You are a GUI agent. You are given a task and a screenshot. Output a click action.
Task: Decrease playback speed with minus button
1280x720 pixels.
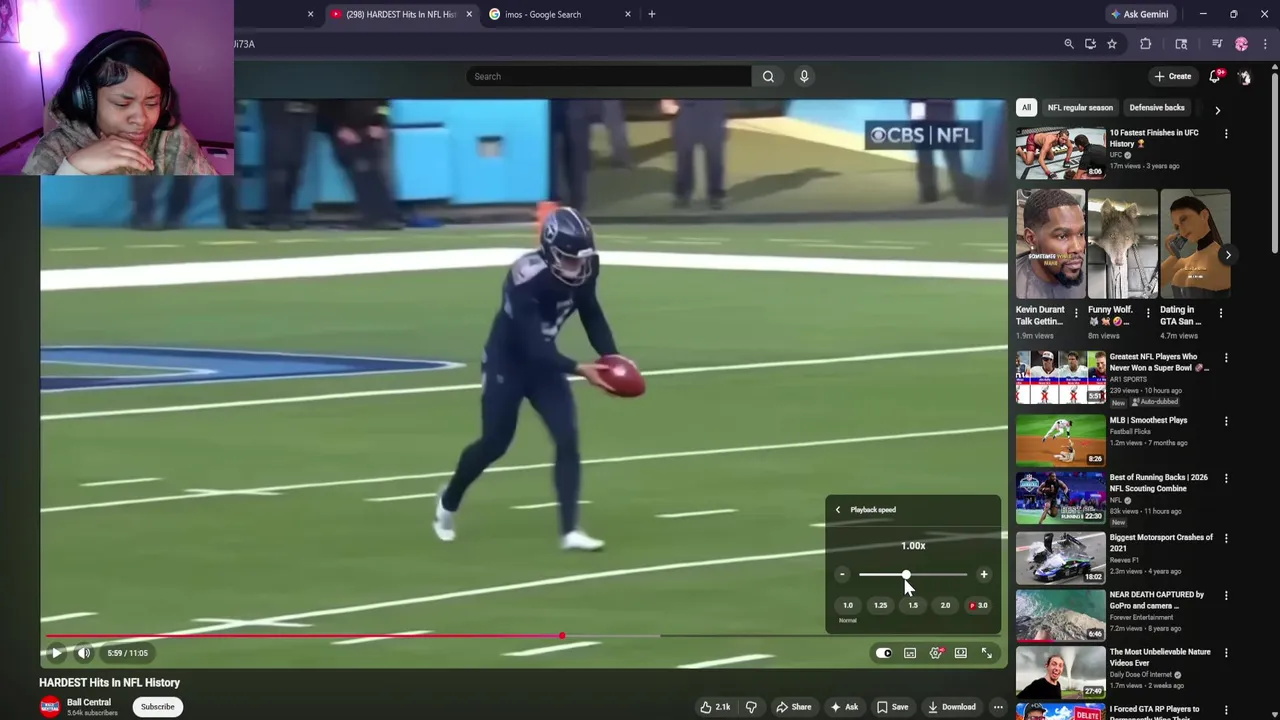pos(842,574)
